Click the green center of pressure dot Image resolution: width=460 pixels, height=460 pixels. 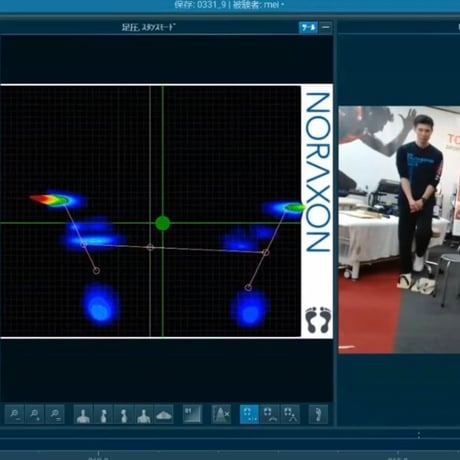click(163, 223)
